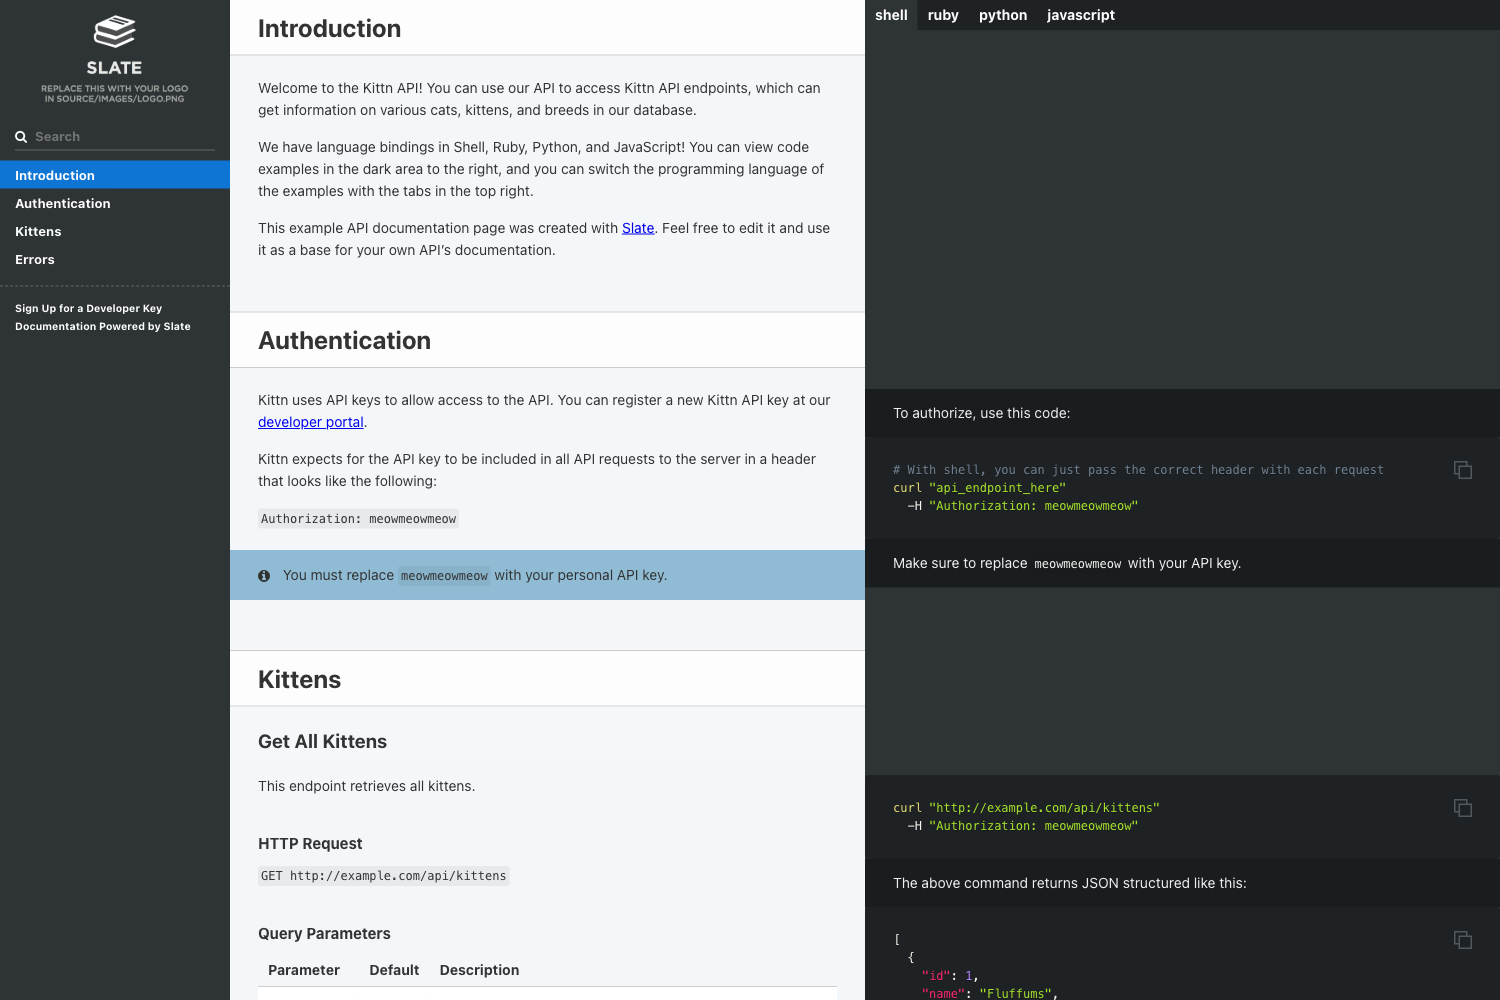This screenshot has height=1000, width=1500.
Task: Click Documentation Powered by Slate
Action: click(x=102, y=326)
